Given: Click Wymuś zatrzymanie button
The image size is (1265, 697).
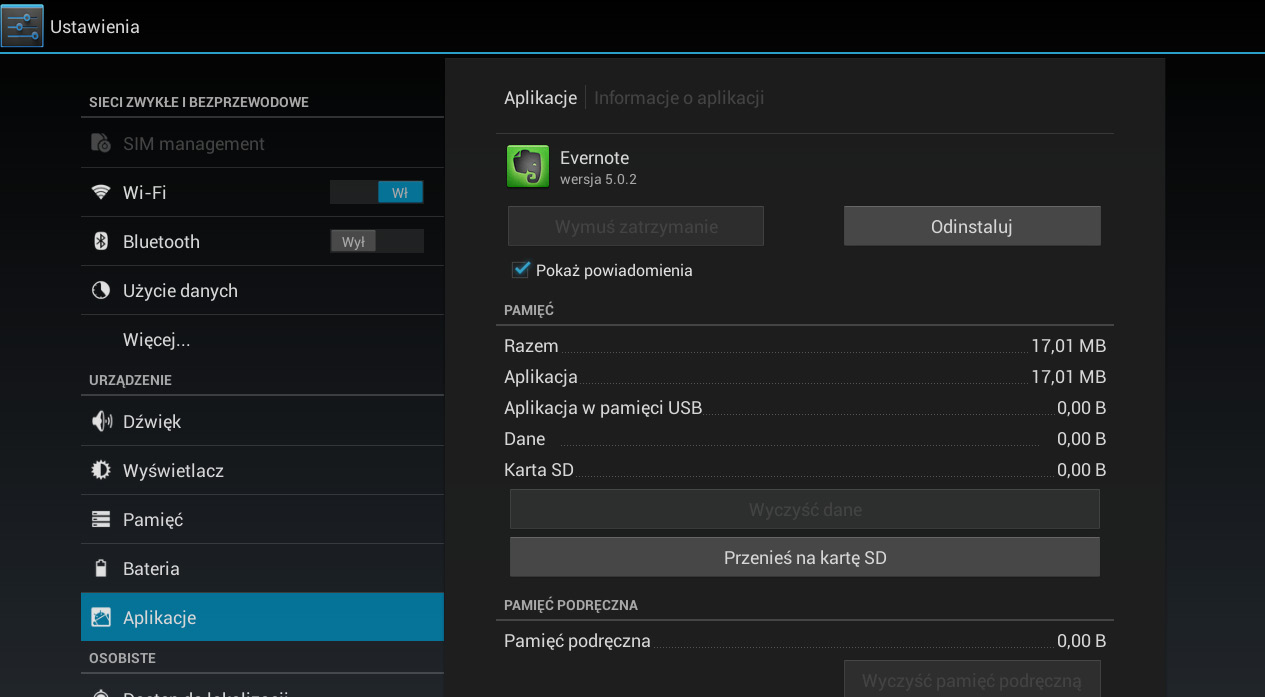Looking at the screenshot, I should (636, 226).
